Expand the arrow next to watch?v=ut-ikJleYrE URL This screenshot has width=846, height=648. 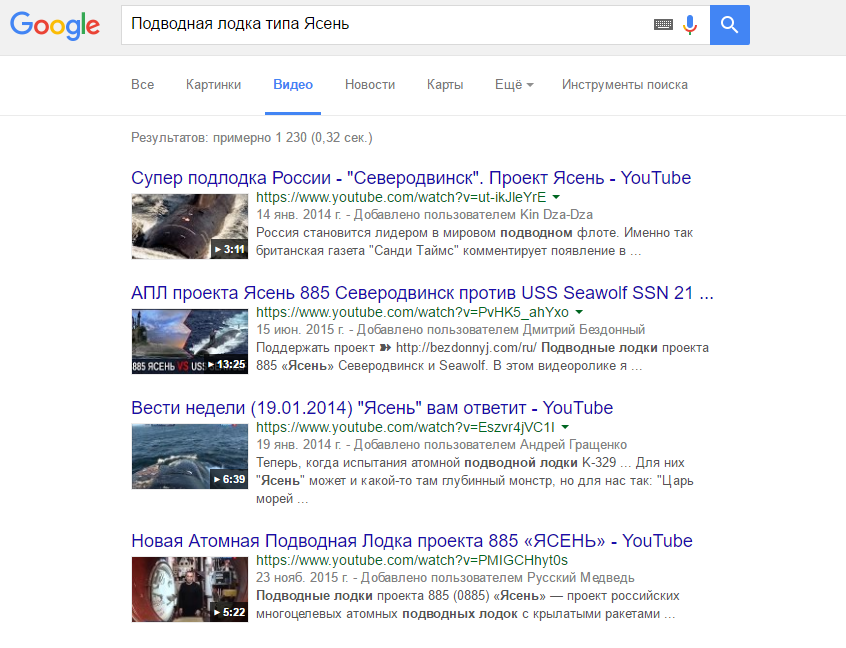click(556, 197)
